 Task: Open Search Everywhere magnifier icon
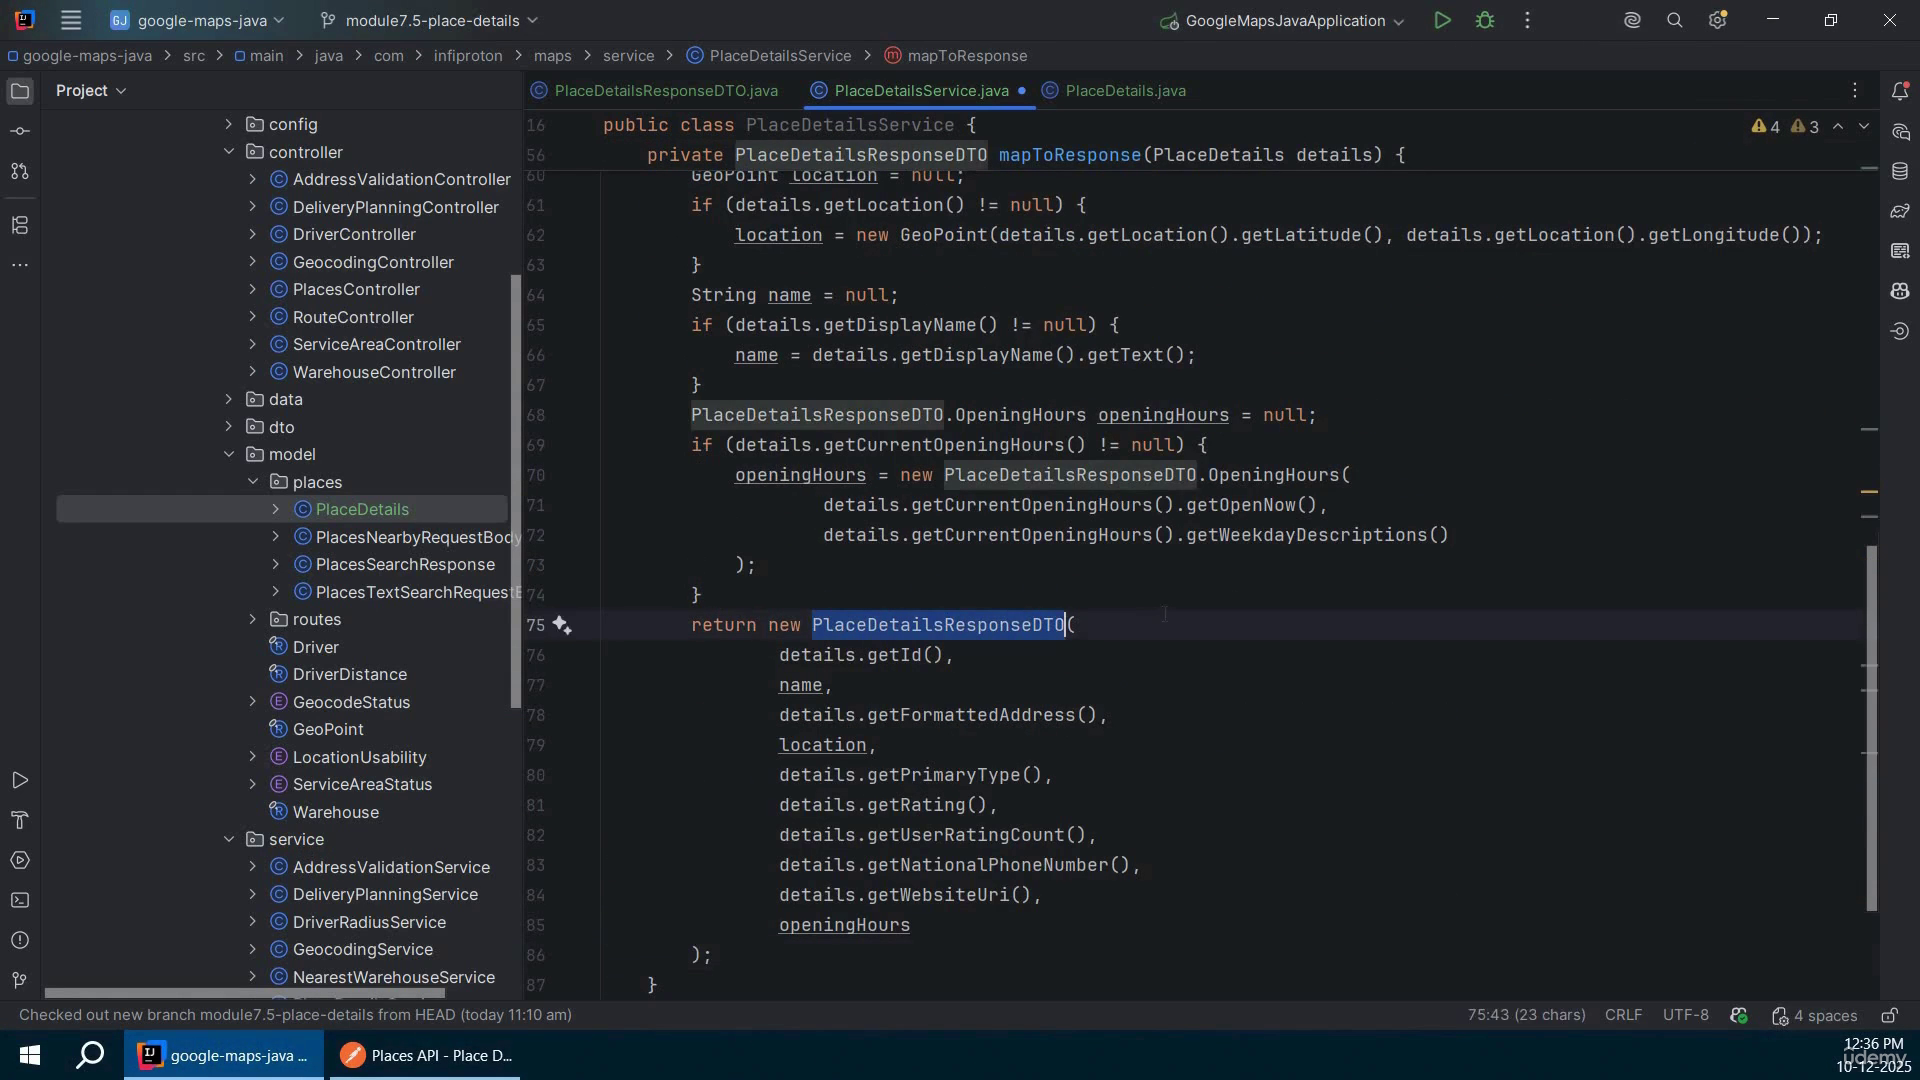pos(1675,20)
